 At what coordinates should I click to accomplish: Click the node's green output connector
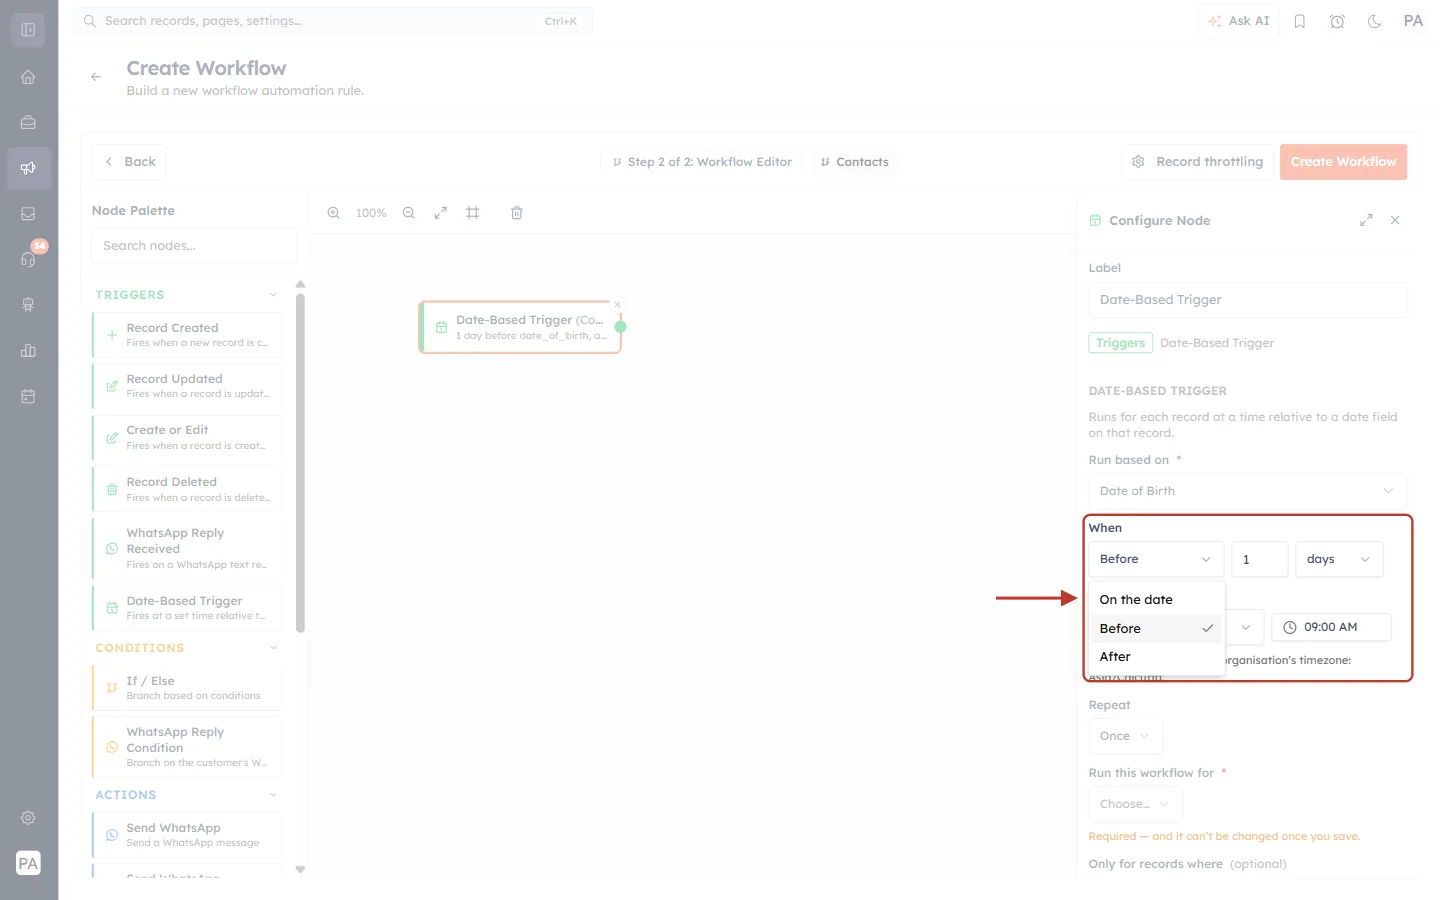(620, 327)
